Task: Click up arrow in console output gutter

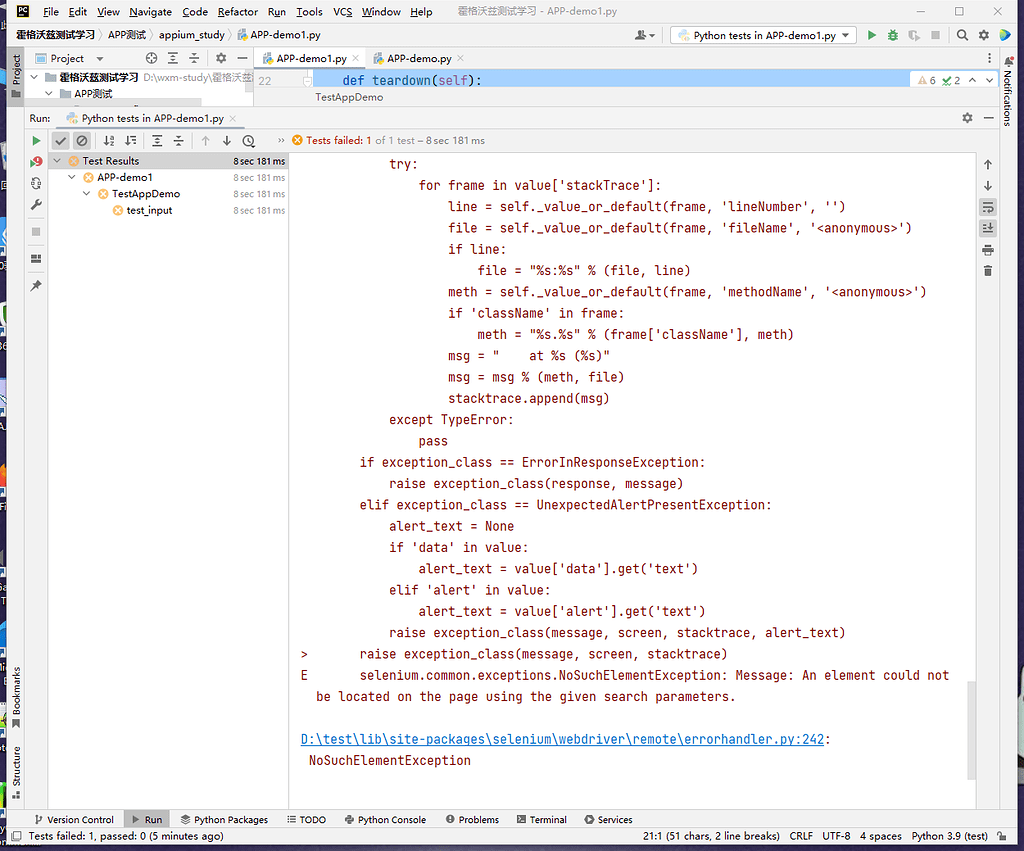Action: pyautogui.click(x=988, y=165)
